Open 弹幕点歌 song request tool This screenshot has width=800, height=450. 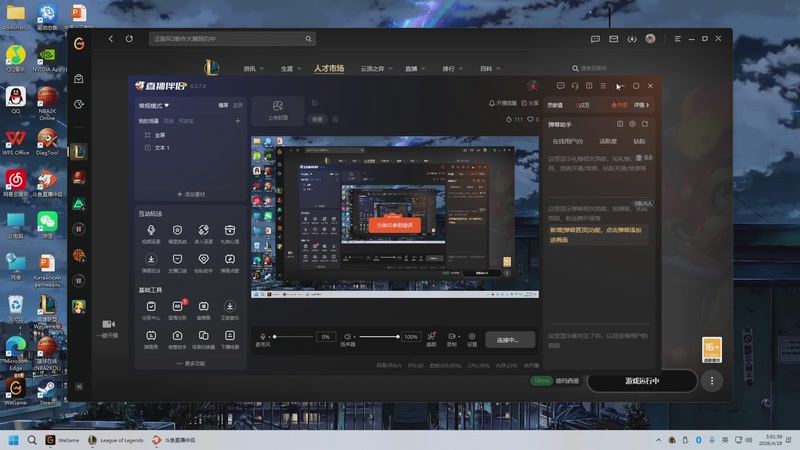tap(230, 263)
